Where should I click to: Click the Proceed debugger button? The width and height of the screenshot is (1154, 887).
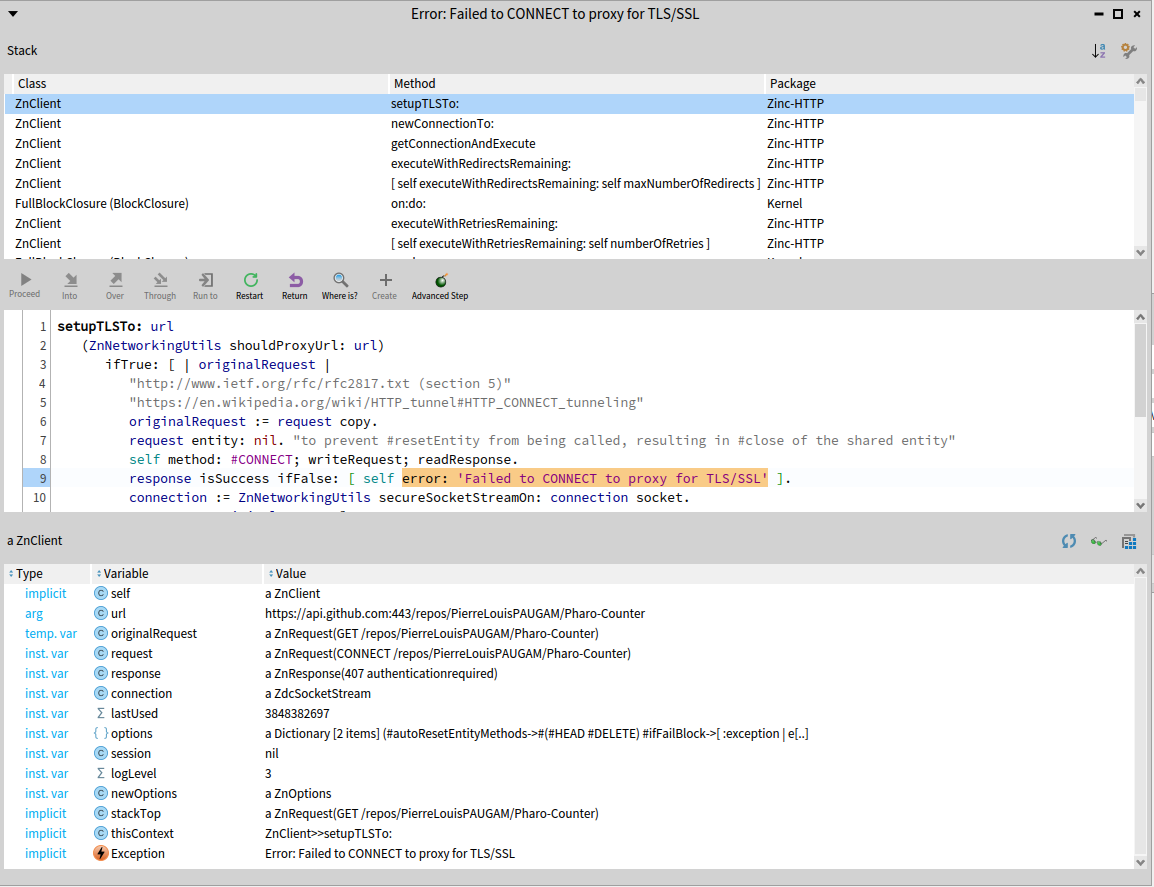click(25, 286)
